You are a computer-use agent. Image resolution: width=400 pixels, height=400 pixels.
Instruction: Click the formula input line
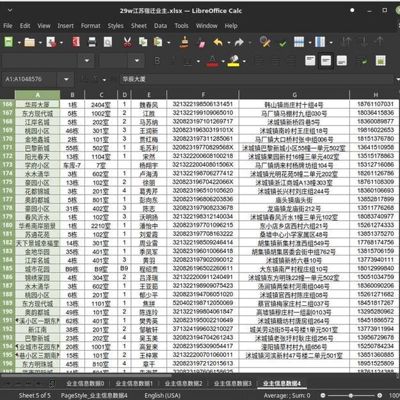[257, 79]
